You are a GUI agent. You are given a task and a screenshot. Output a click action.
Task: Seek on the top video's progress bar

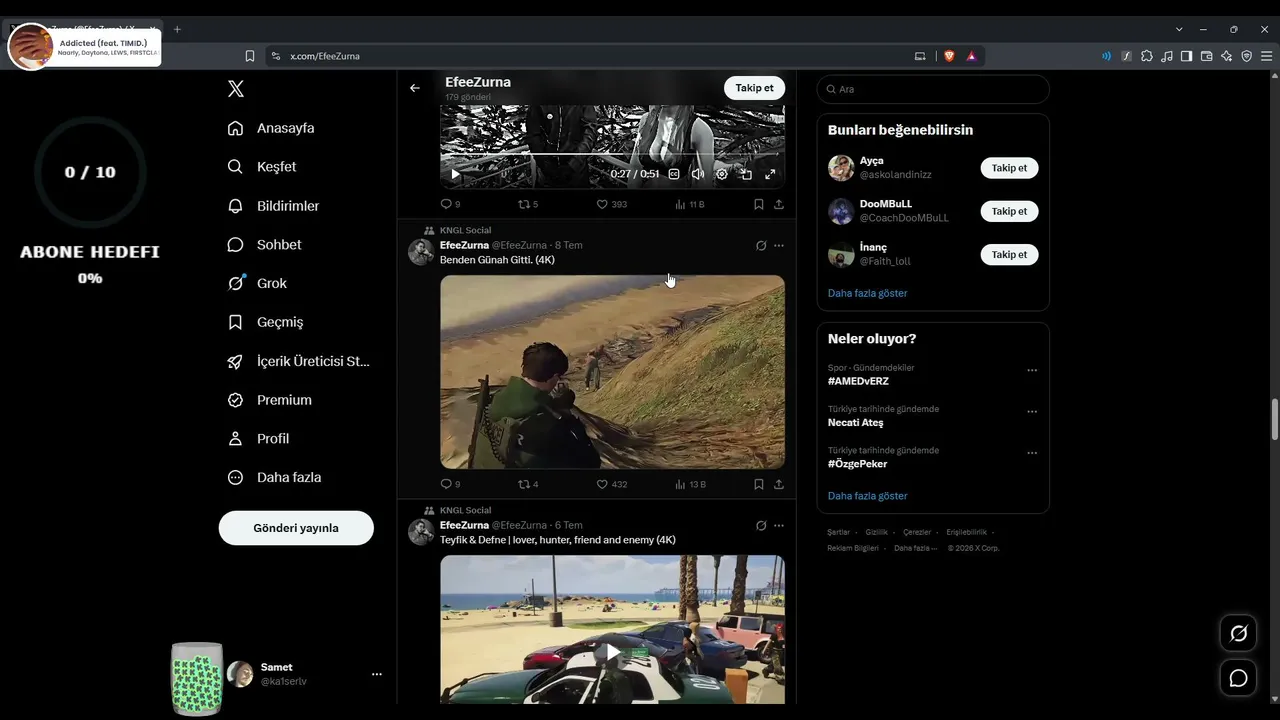612,154
